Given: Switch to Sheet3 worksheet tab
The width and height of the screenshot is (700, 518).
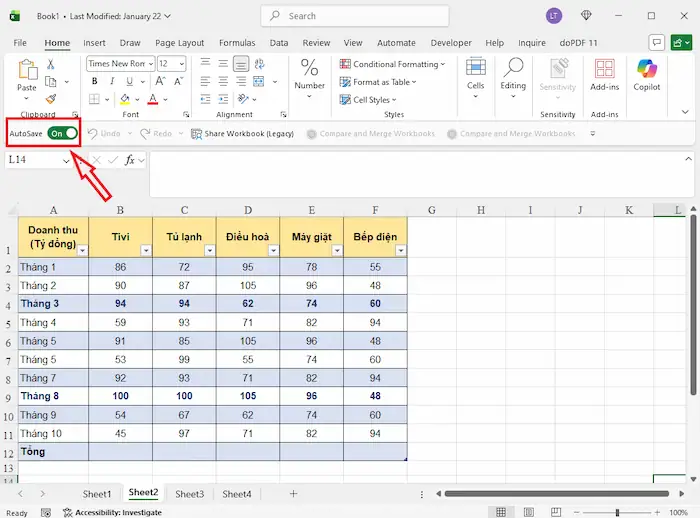Looking at the screenshot, I should point(189,494).
